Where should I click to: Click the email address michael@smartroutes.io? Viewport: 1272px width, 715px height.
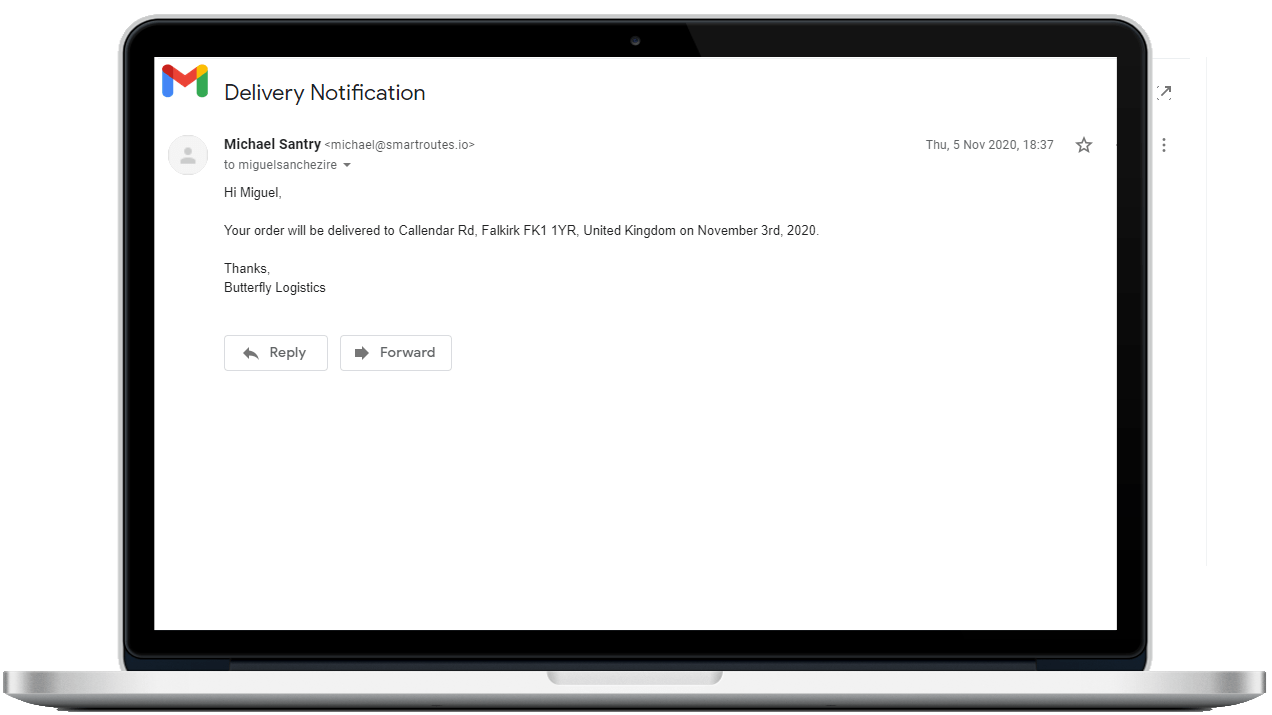(399, 145)
